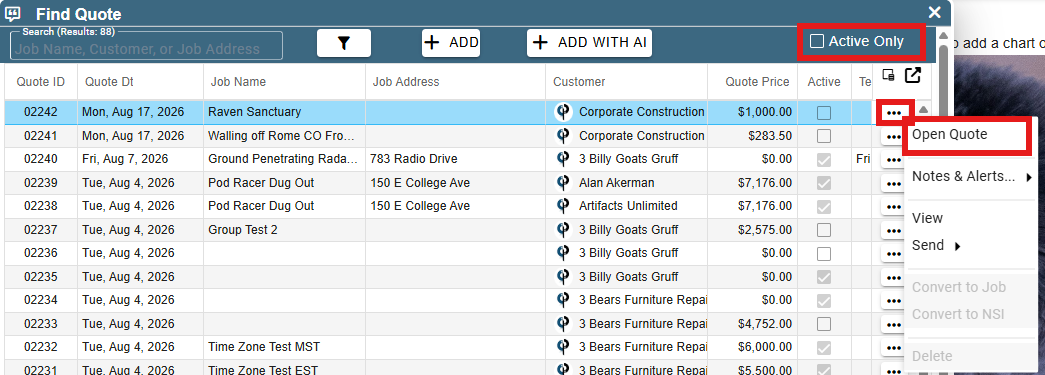Toggle Active checkbox for quote 02239

click(x=824, y=183)
